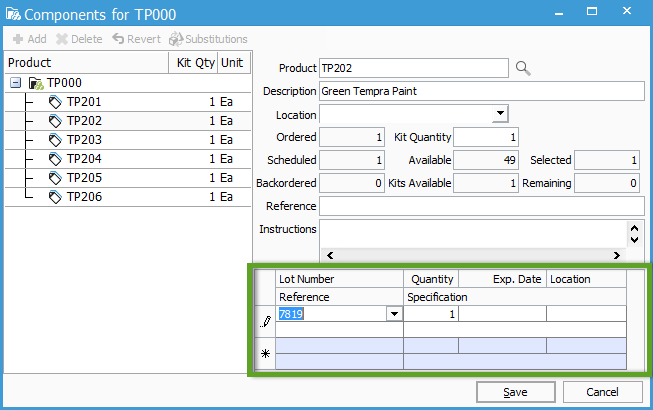Click the tag icon beside TP204
Screen dimensions: 653x410
(55, 159)
